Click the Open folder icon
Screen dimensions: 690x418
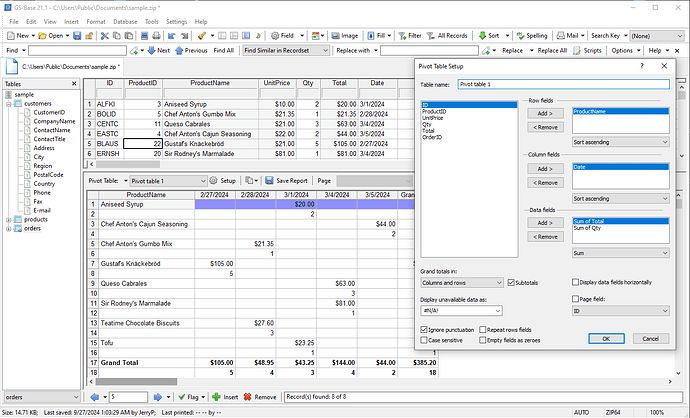tap(43, 36)
